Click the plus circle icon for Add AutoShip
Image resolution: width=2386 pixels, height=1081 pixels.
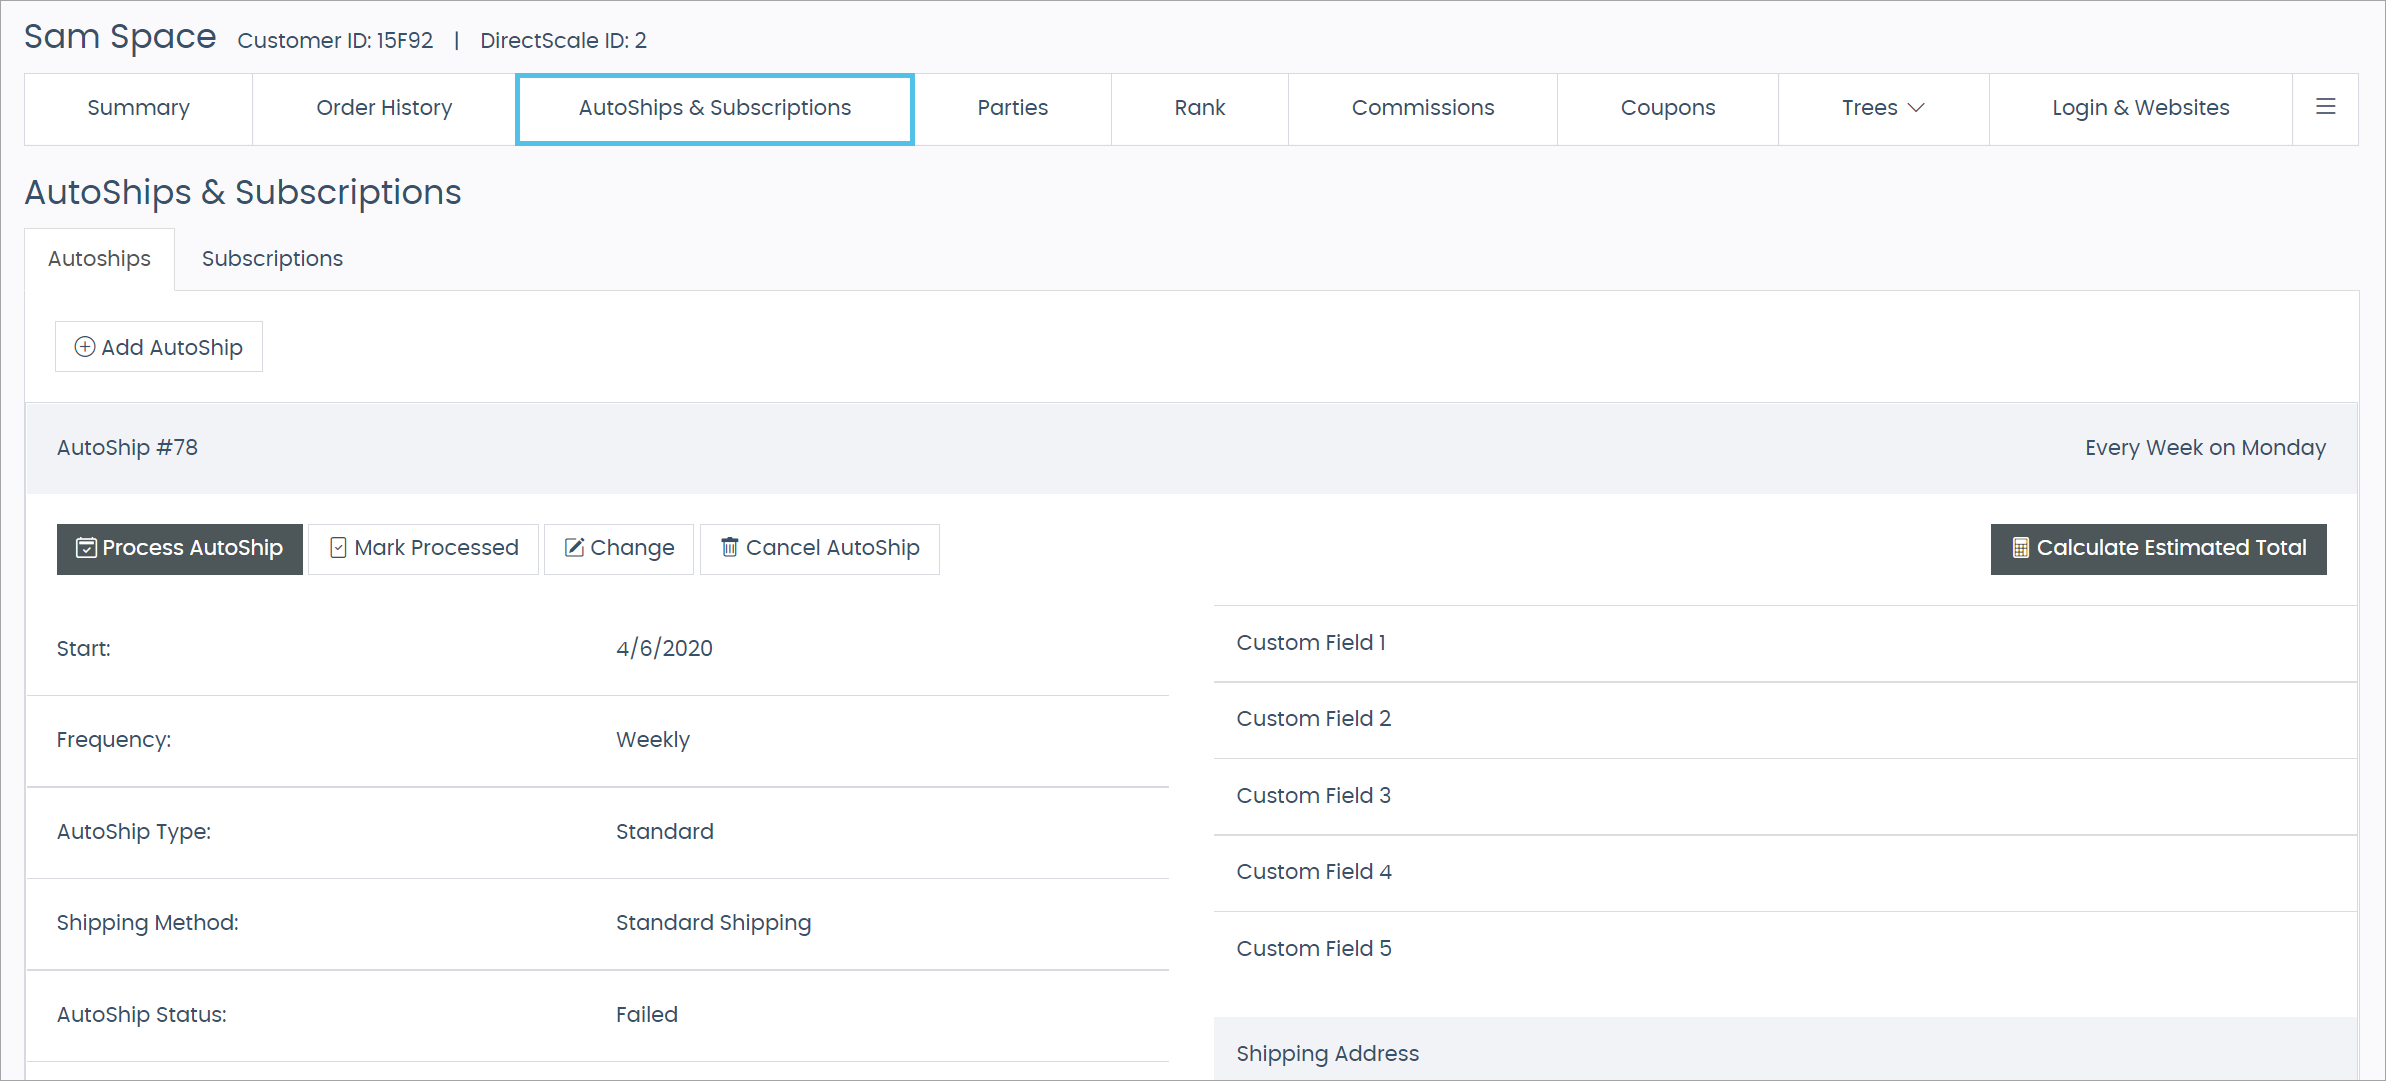pyautogui.click(x=85, y=347)
